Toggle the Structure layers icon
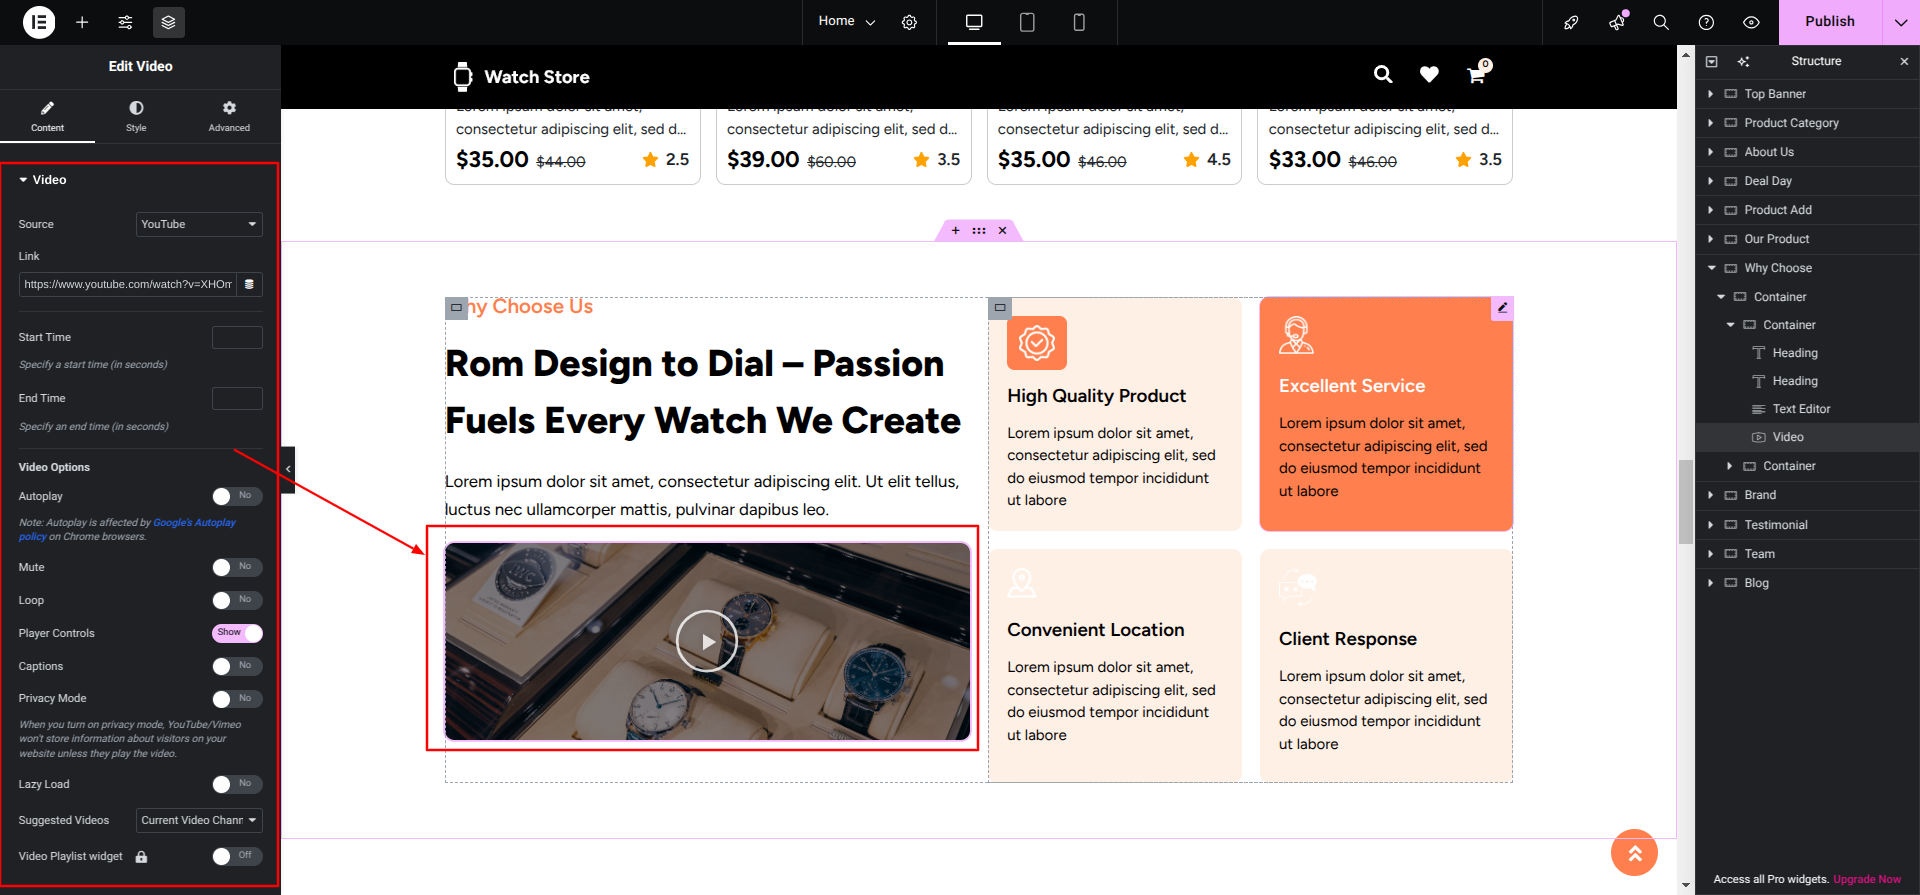The height and width of the screenshot is (895, 1920). pos(168,22)
